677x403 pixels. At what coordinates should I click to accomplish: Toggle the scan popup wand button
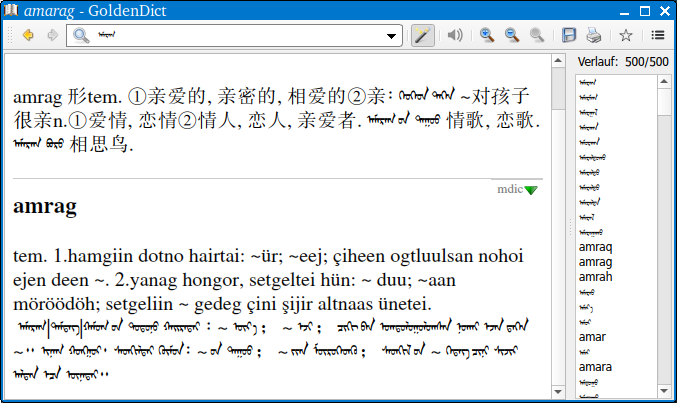point(423,35)
